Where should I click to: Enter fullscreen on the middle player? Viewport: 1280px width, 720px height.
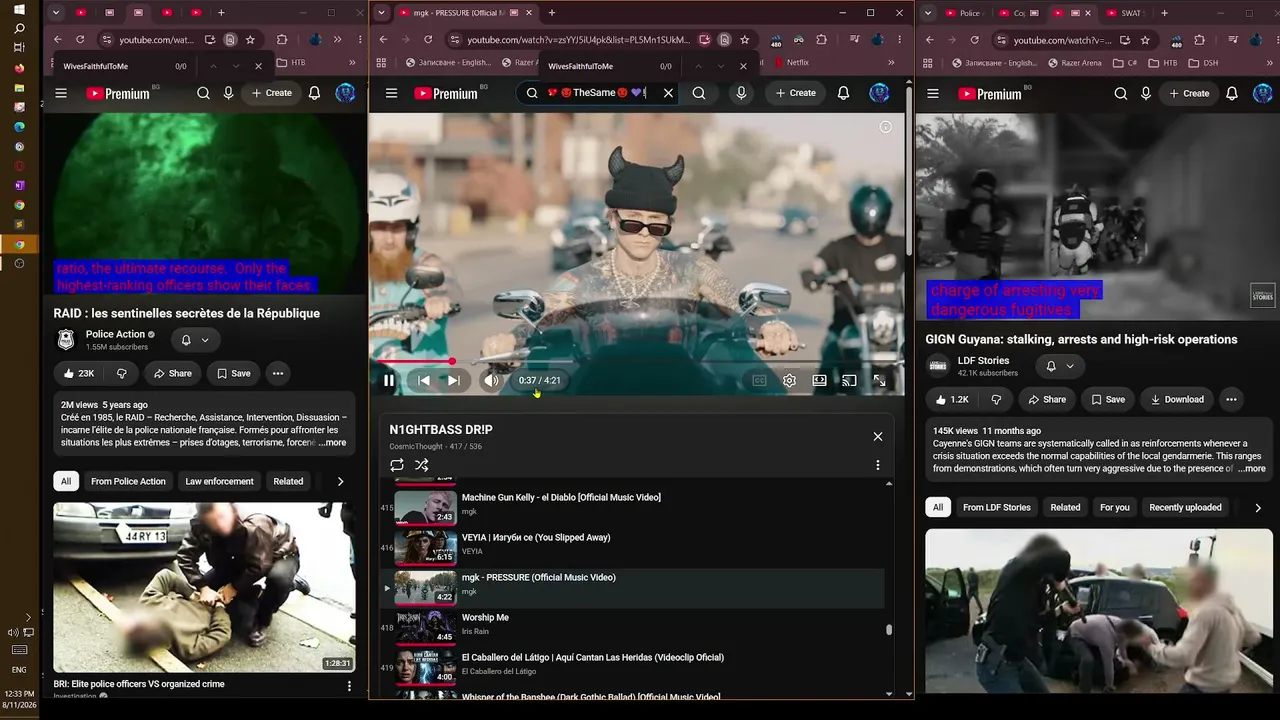point(879,380)
